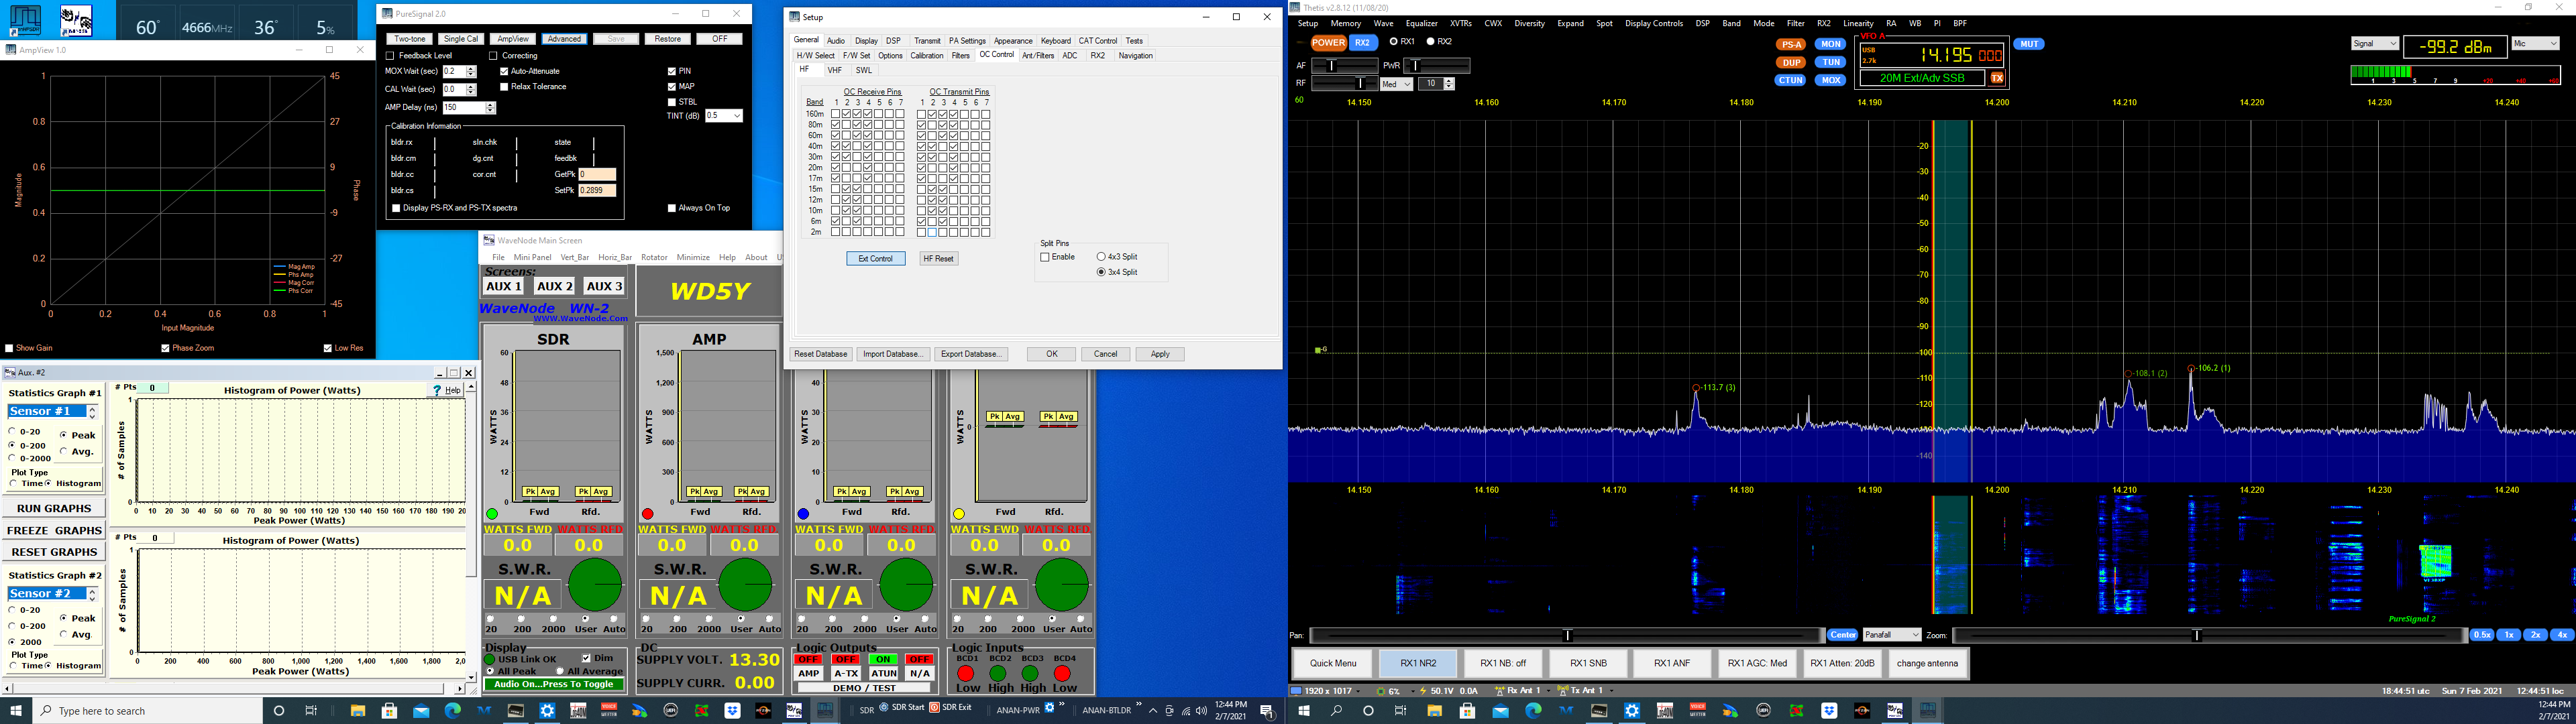Open Task View on left taskbar
Image resolution: width=2576 pixels, height=724 pixels.
pyautogui.click(x=311, y=711)
